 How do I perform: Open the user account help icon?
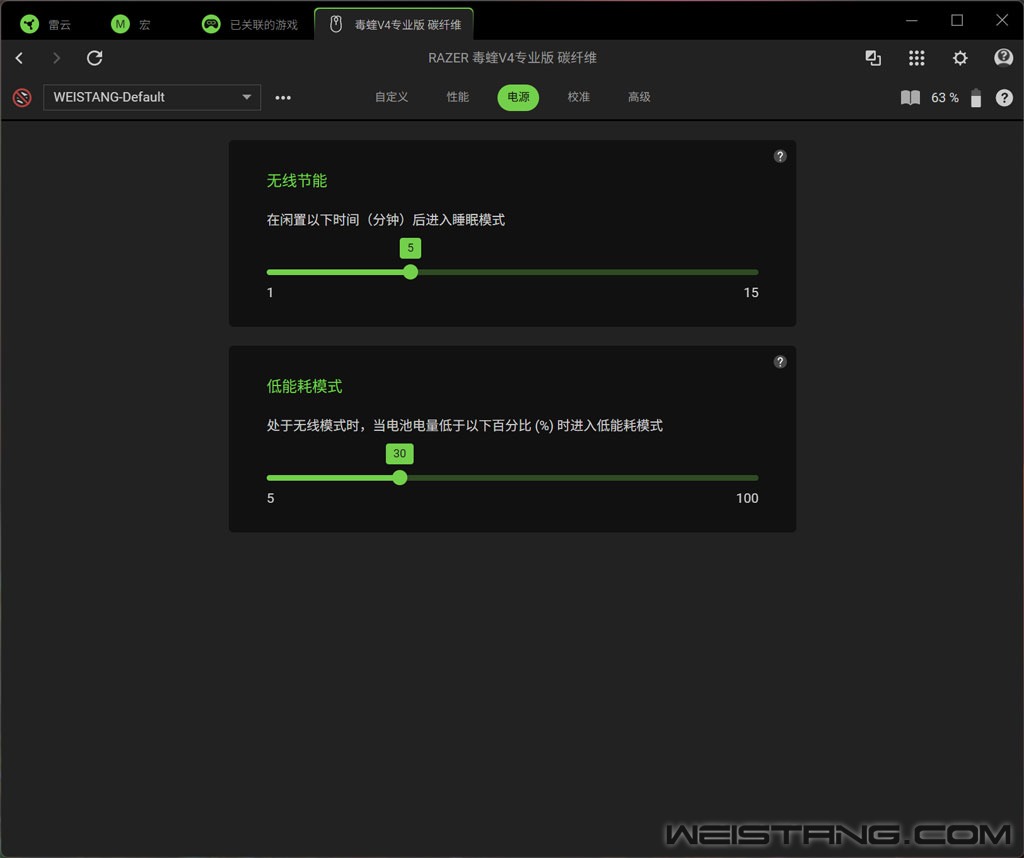[x=1003, y=58]
